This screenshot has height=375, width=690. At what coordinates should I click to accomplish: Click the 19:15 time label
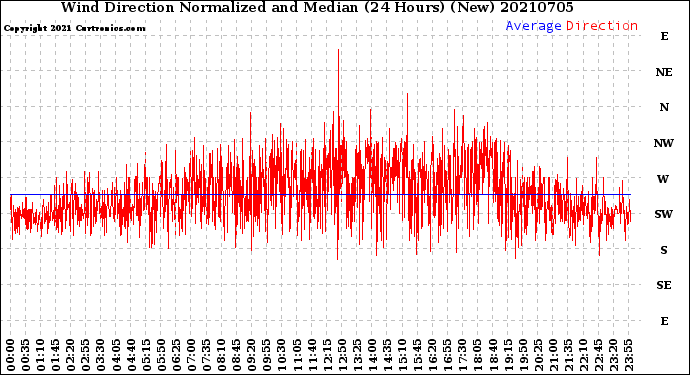click(x=508, y=355)
